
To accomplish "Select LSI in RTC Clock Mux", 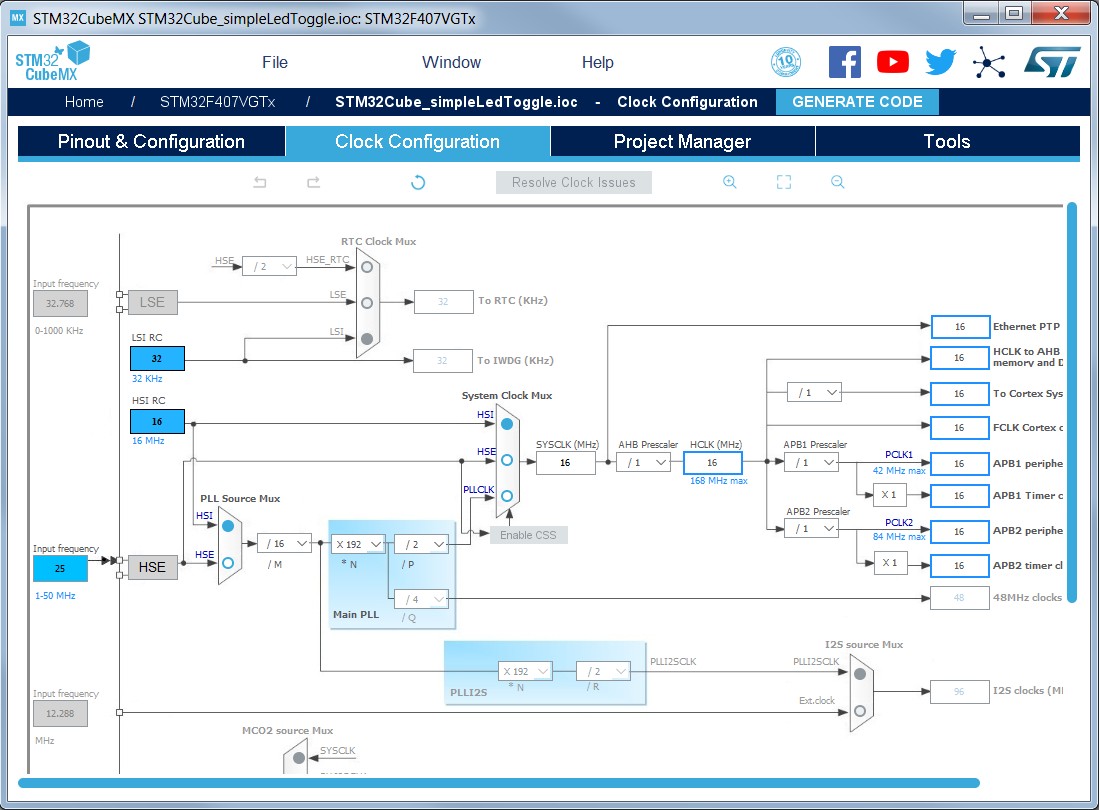I will (367, 339).
